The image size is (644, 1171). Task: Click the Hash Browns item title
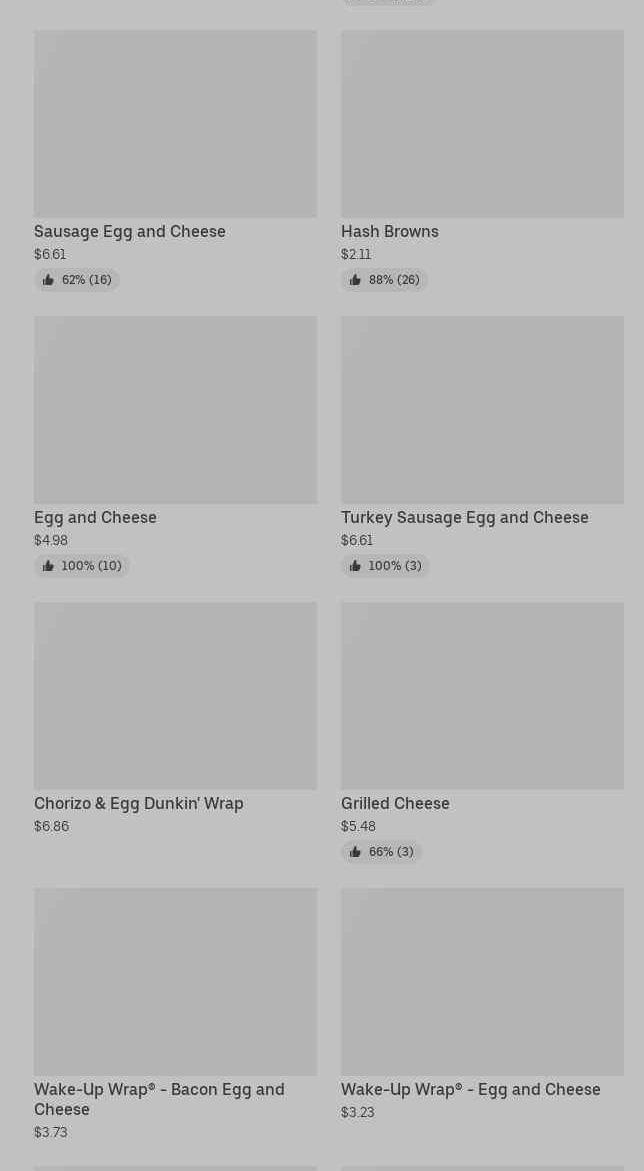pyautogui.click(x=390, y=231)
